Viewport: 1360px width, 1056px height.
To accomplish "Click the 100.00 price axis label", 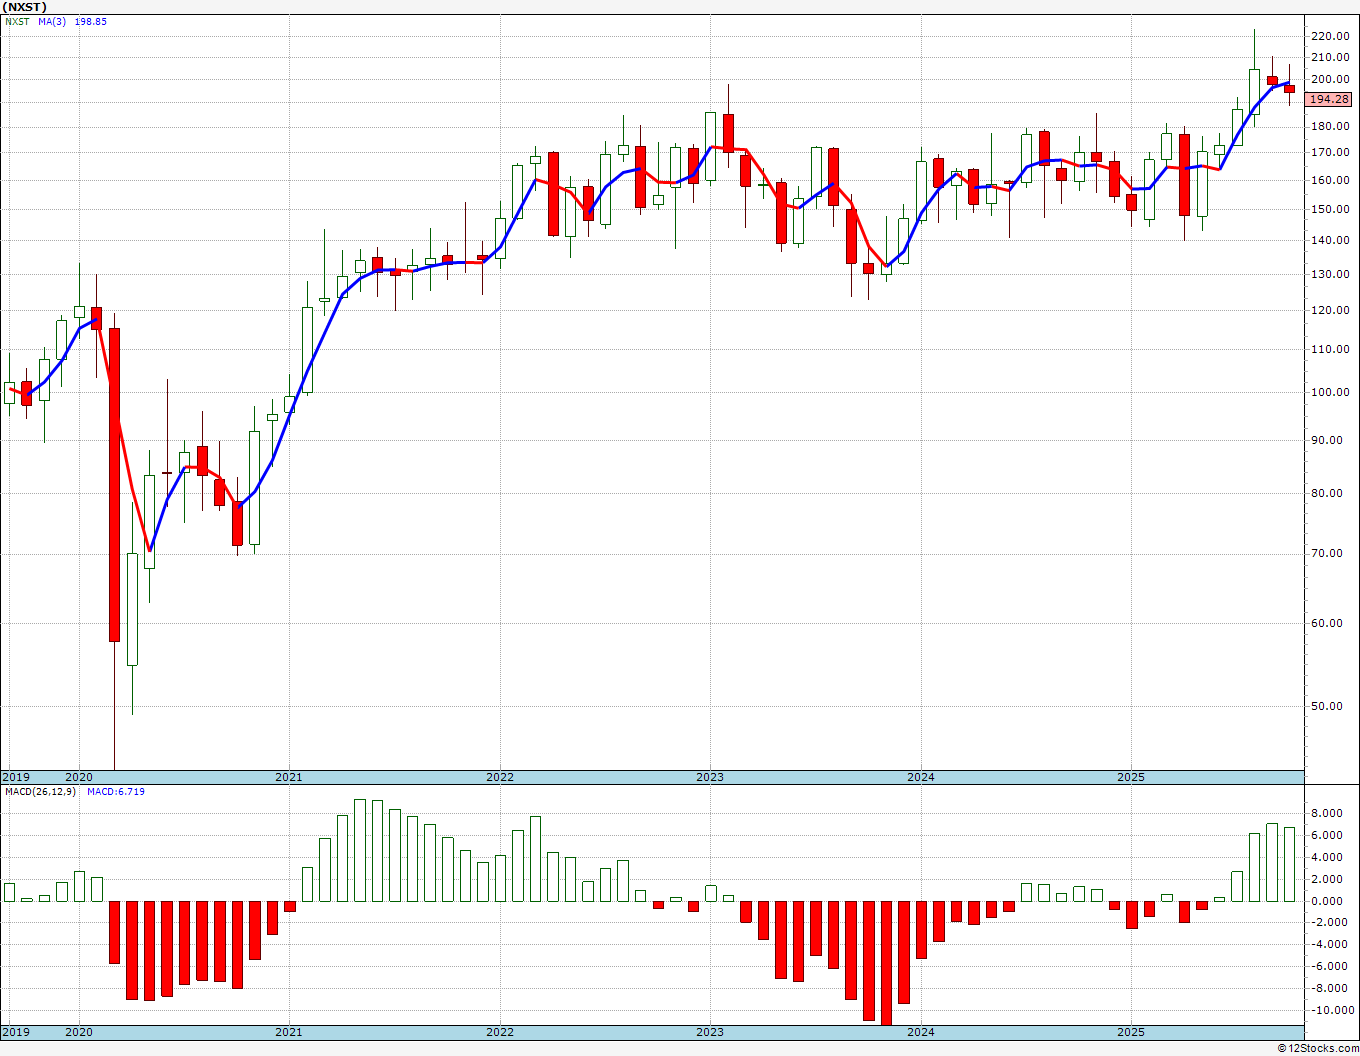I will tap(1330, 393).
